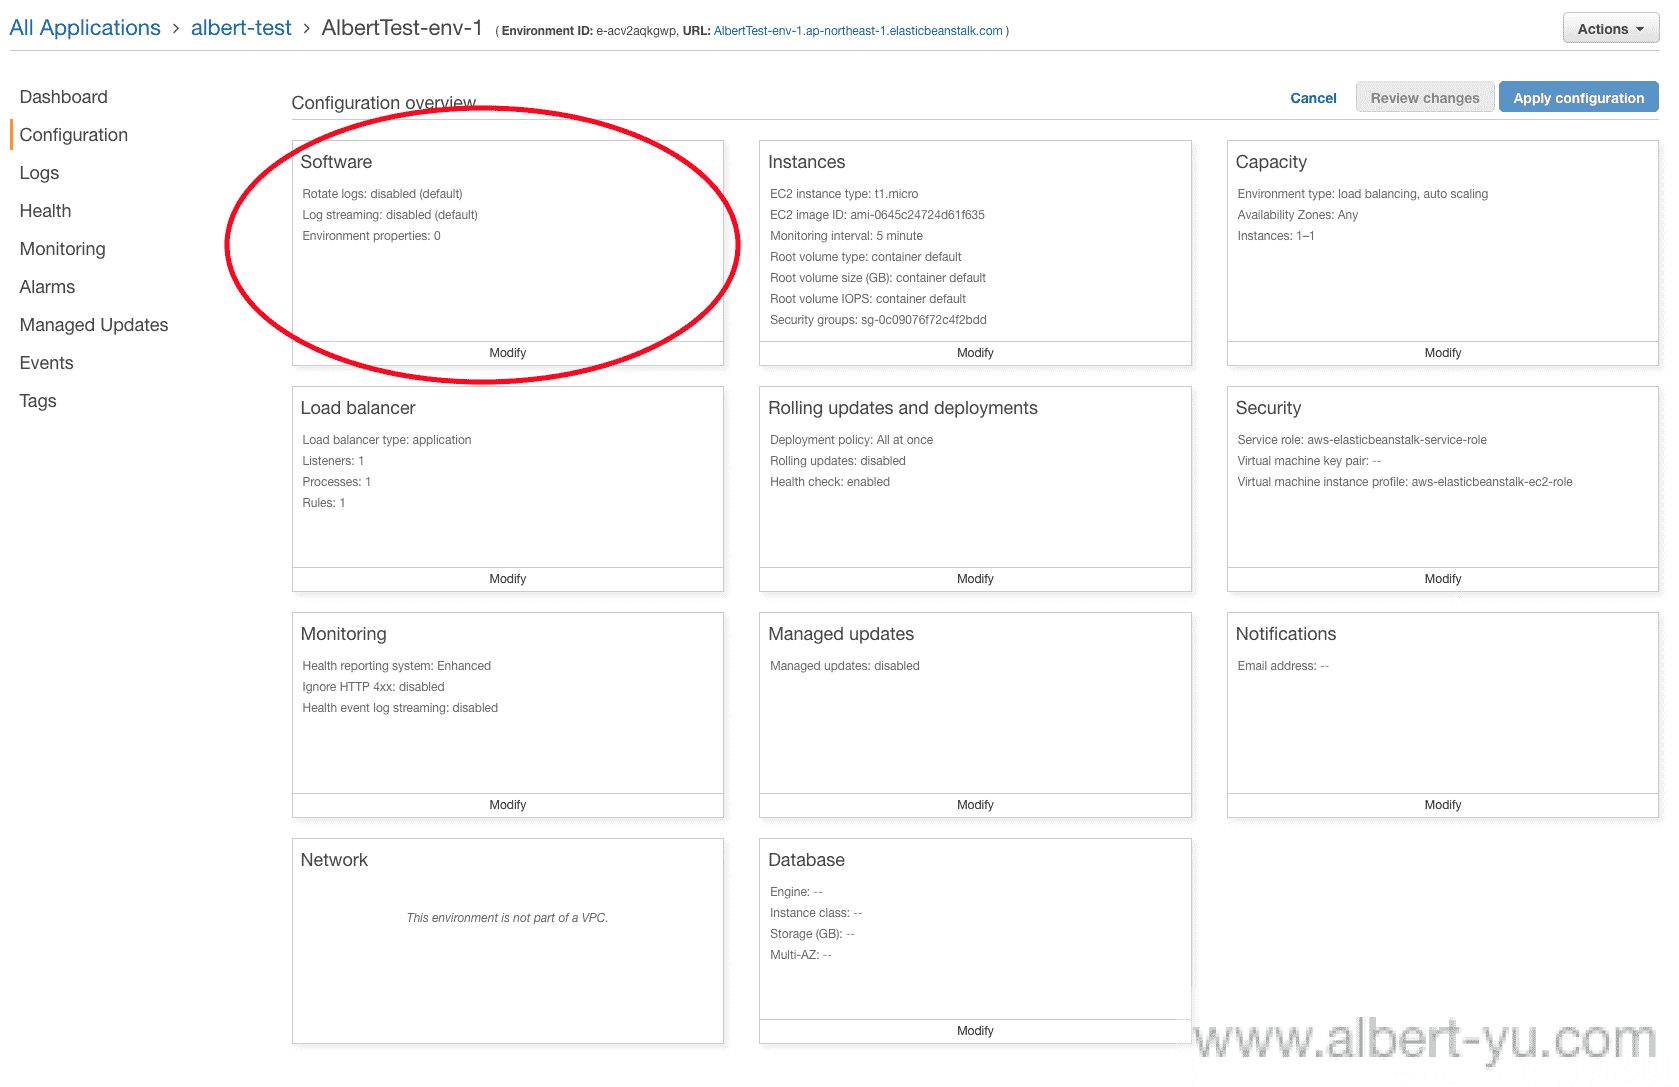The height and width of the screenshot is (1087, 1679).
Task: Click 'Root volume IOPS: container default' text
Action: [x=868, y=299]
